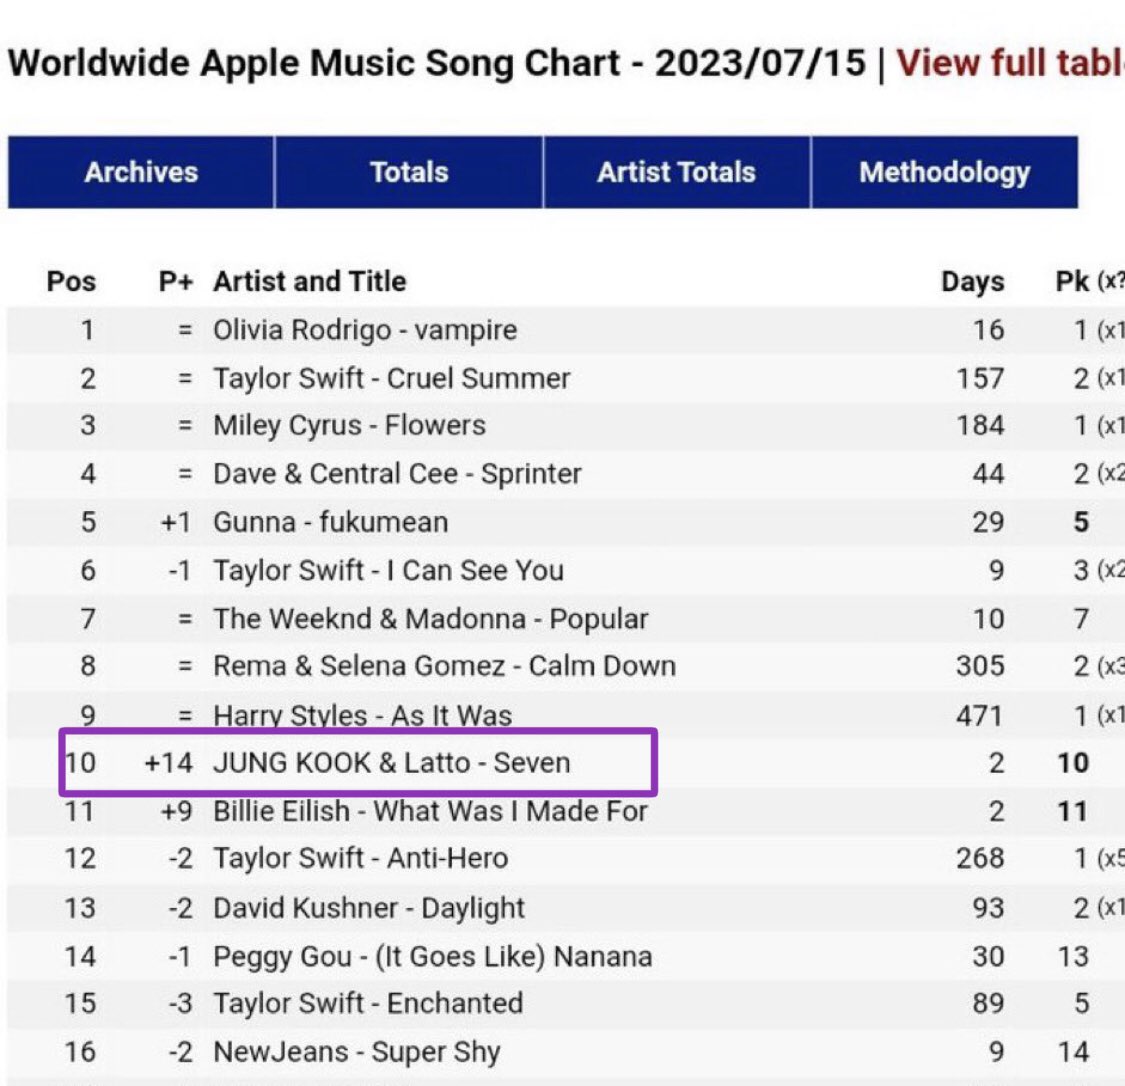
Task: Open NewJeans - Super Shy entry
Action: [x=356, y=1051]
